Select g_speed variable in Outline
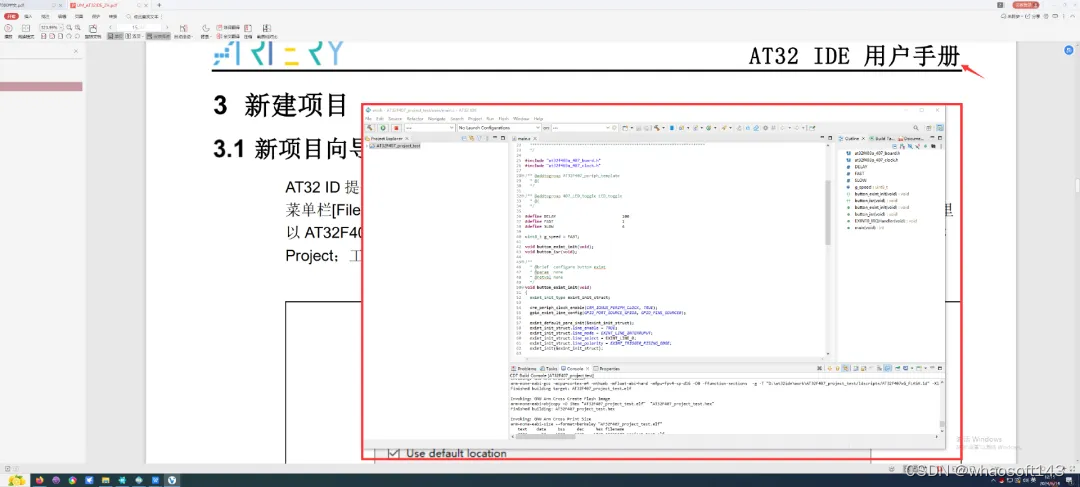This screenshot has width=1080, height=487. pyautogui.click(x=871, y=187)
